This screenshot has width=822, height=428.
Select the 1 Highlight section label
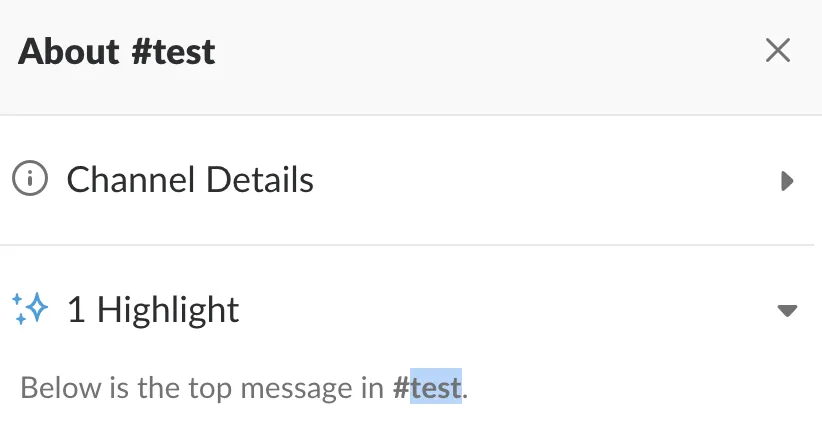153,309
